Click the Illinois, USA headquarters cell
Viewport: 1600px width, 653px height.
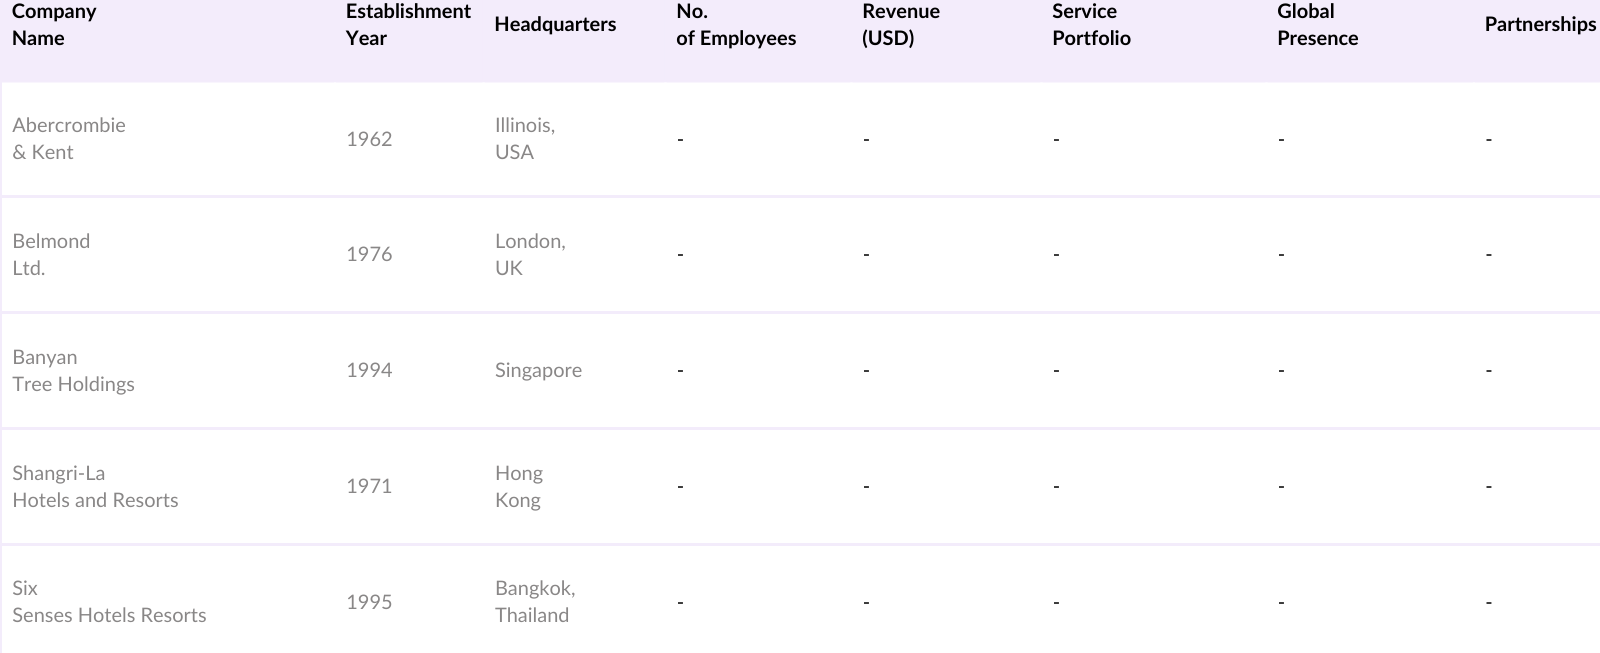[x=525, y=139]
